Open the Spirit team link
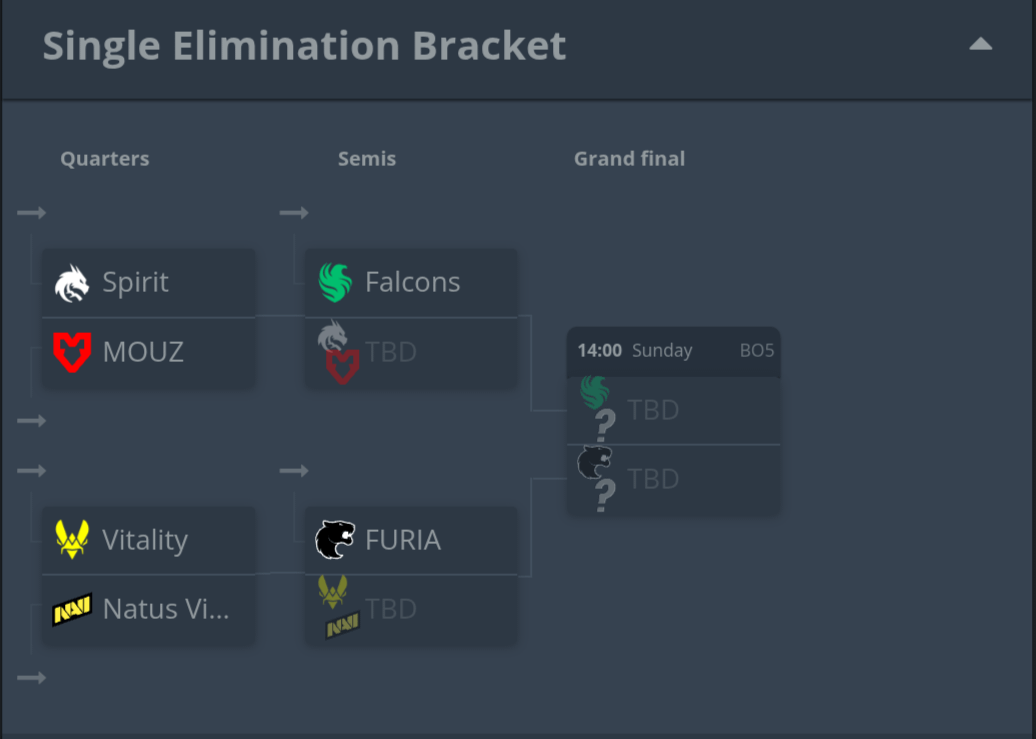 point(136,283)
